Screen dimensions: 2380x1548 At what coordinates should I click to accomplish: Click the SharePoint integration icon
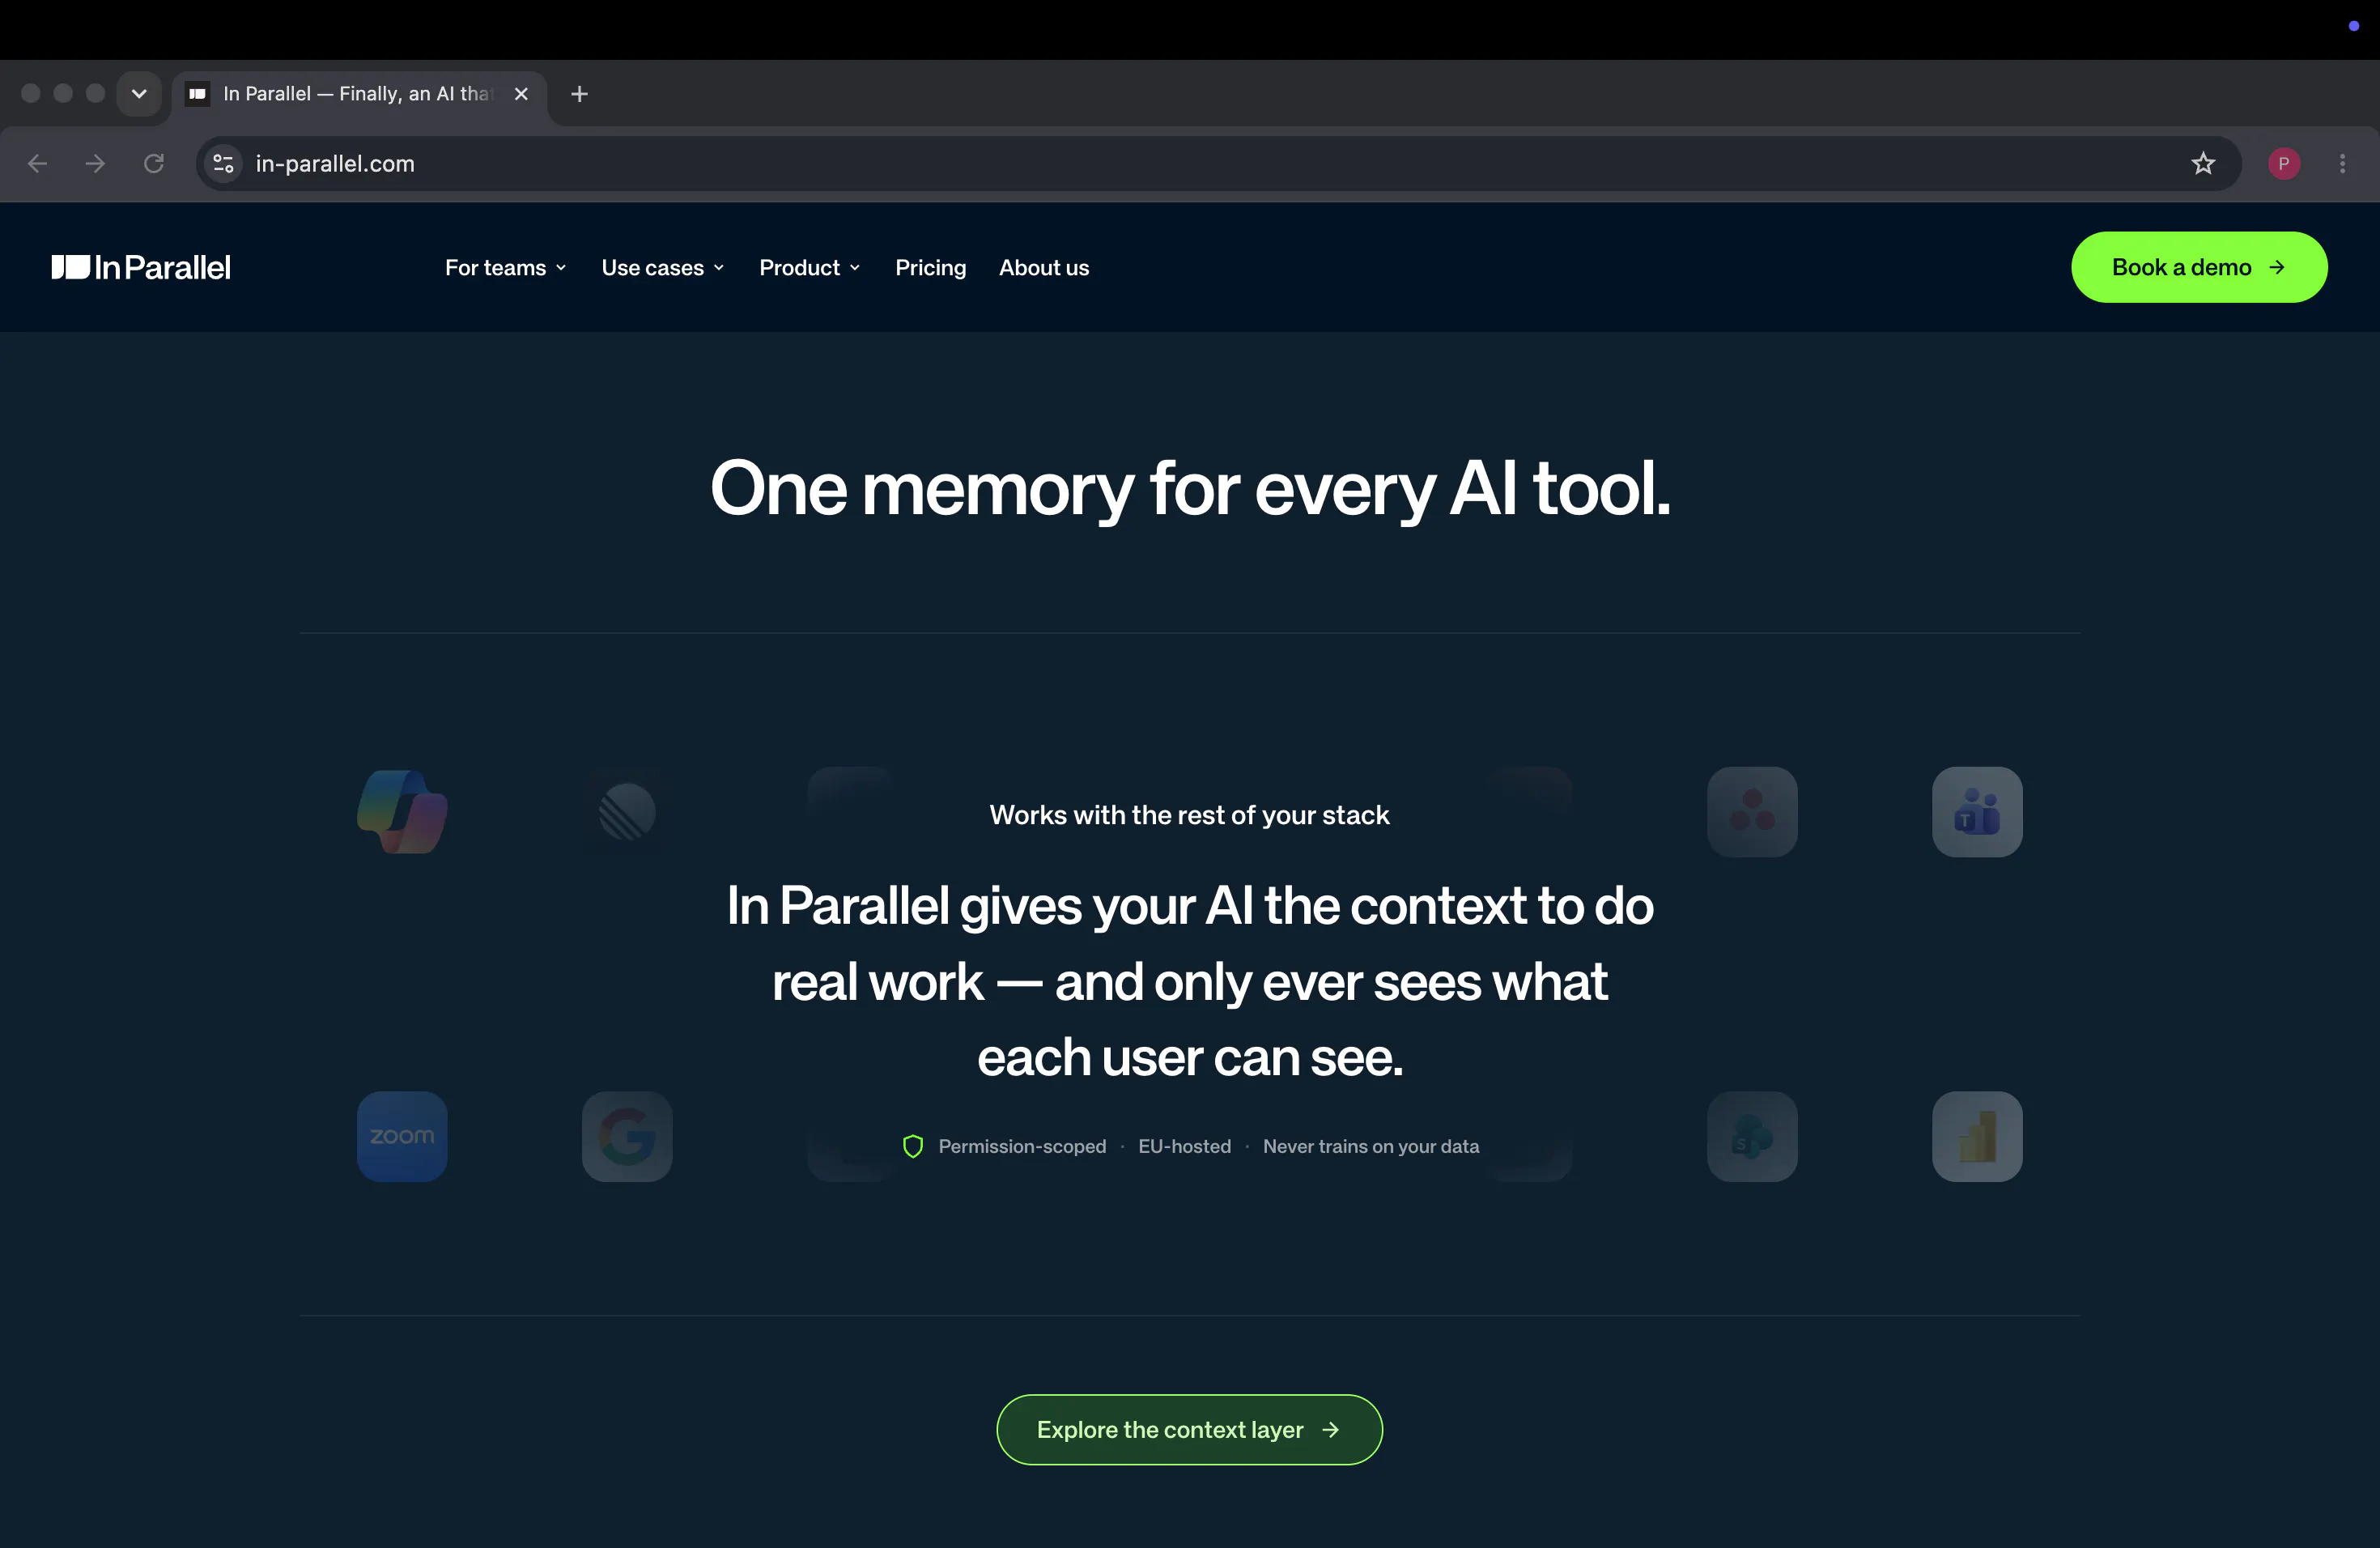point(1752,1136)
